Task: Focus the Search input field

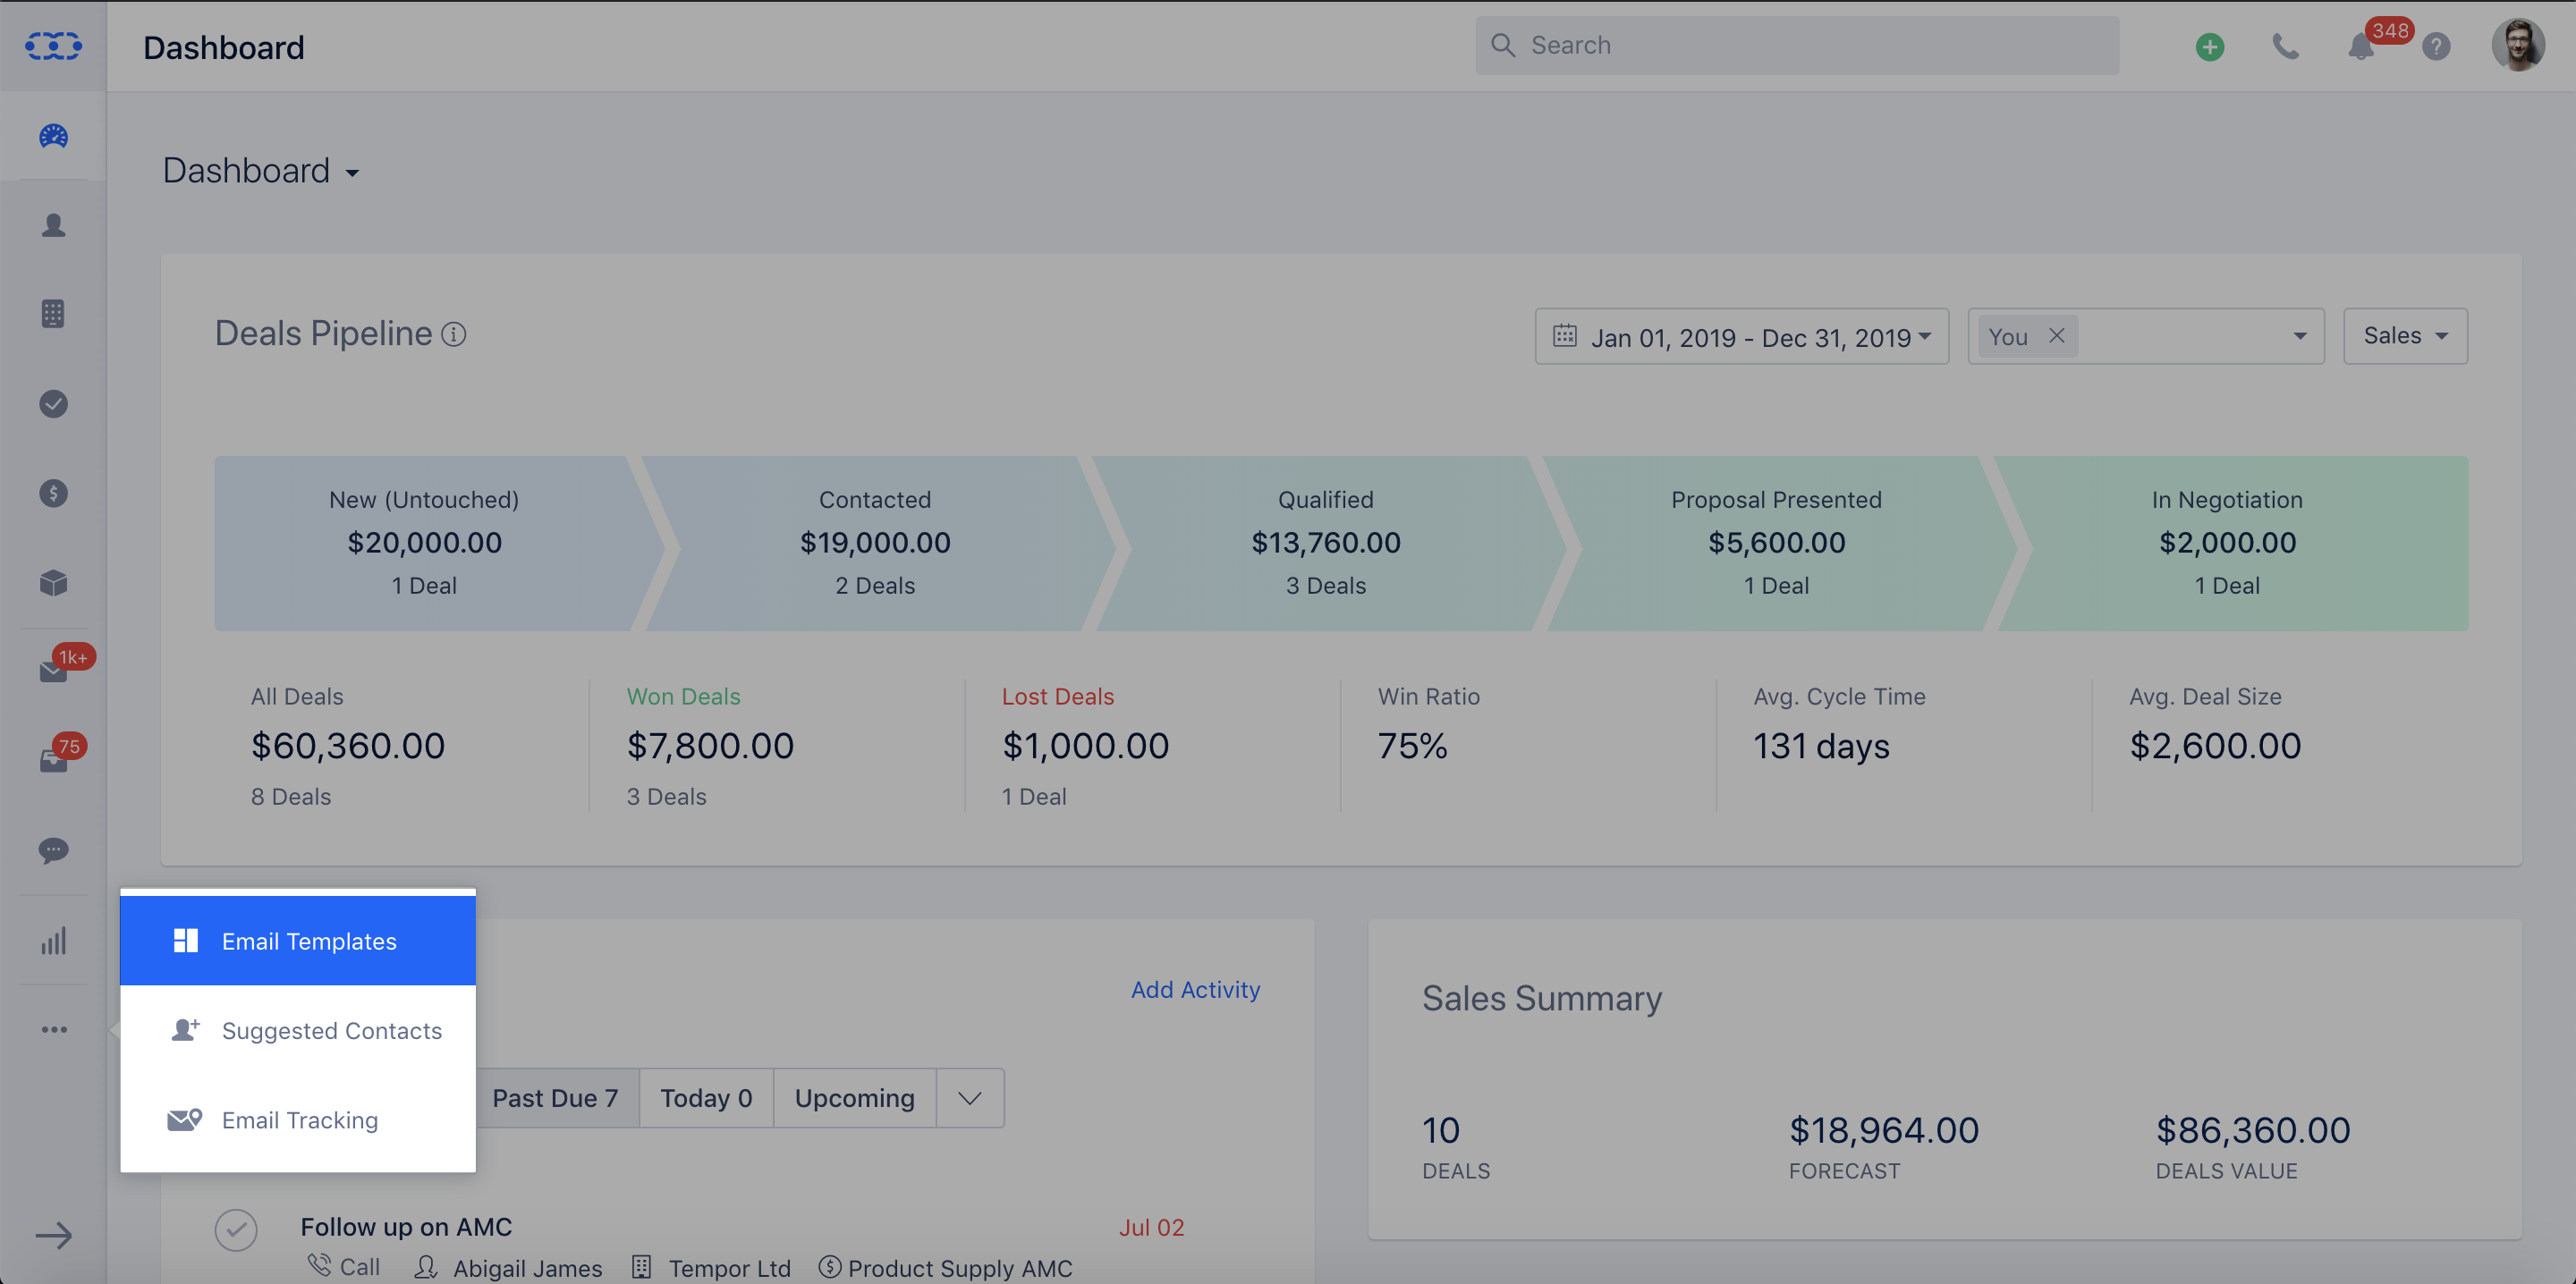Action: (1797, 45)
